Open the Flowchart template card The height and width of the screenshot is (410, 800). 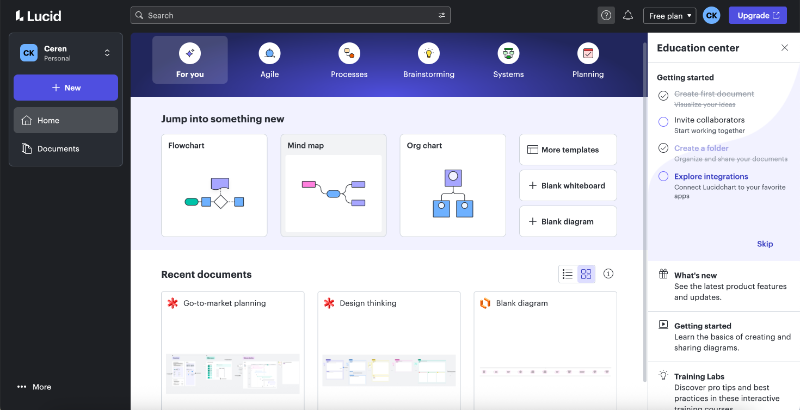214,185
